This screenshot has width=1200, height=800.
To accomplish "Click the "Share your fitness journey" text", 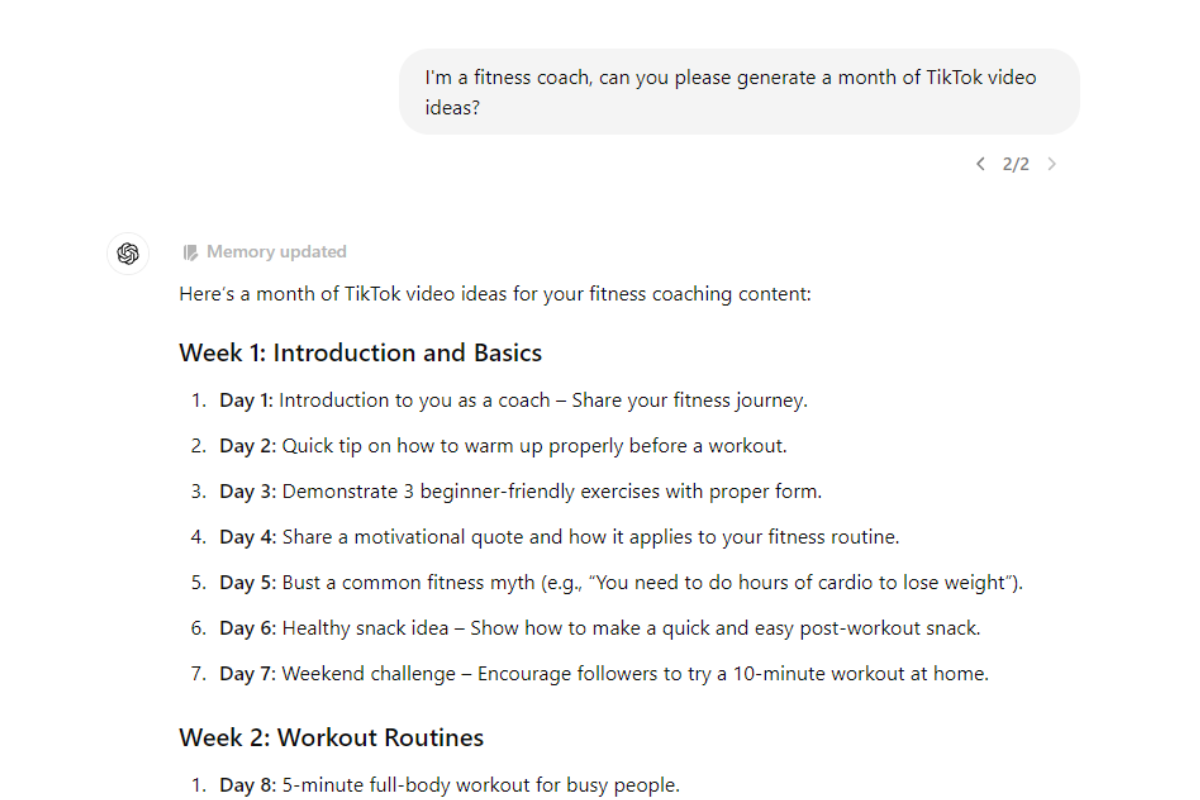I will (x=689, y=400).
